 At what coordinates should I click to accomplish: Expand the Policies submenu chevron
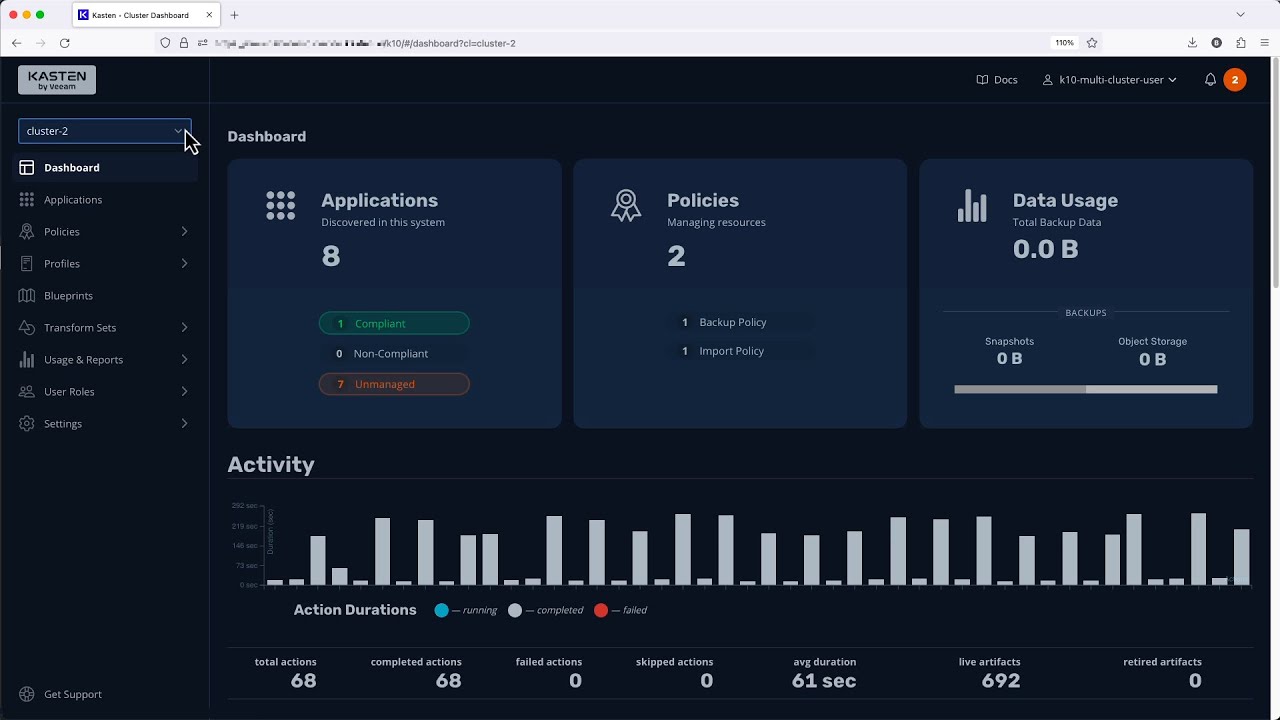[184, 232]
